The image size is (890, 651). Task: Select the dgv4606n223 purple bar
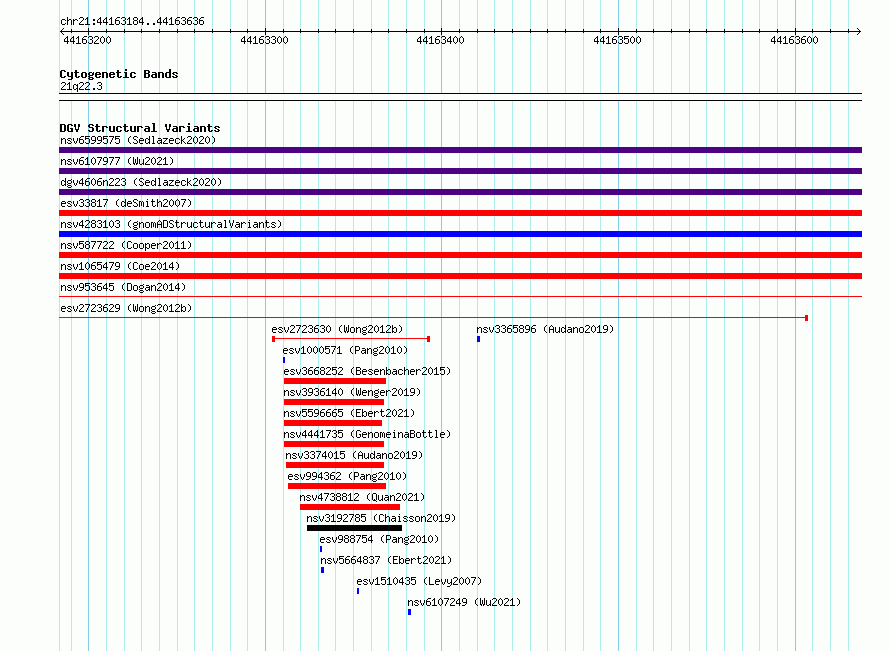pyautogui.click(x=460, y=192)
